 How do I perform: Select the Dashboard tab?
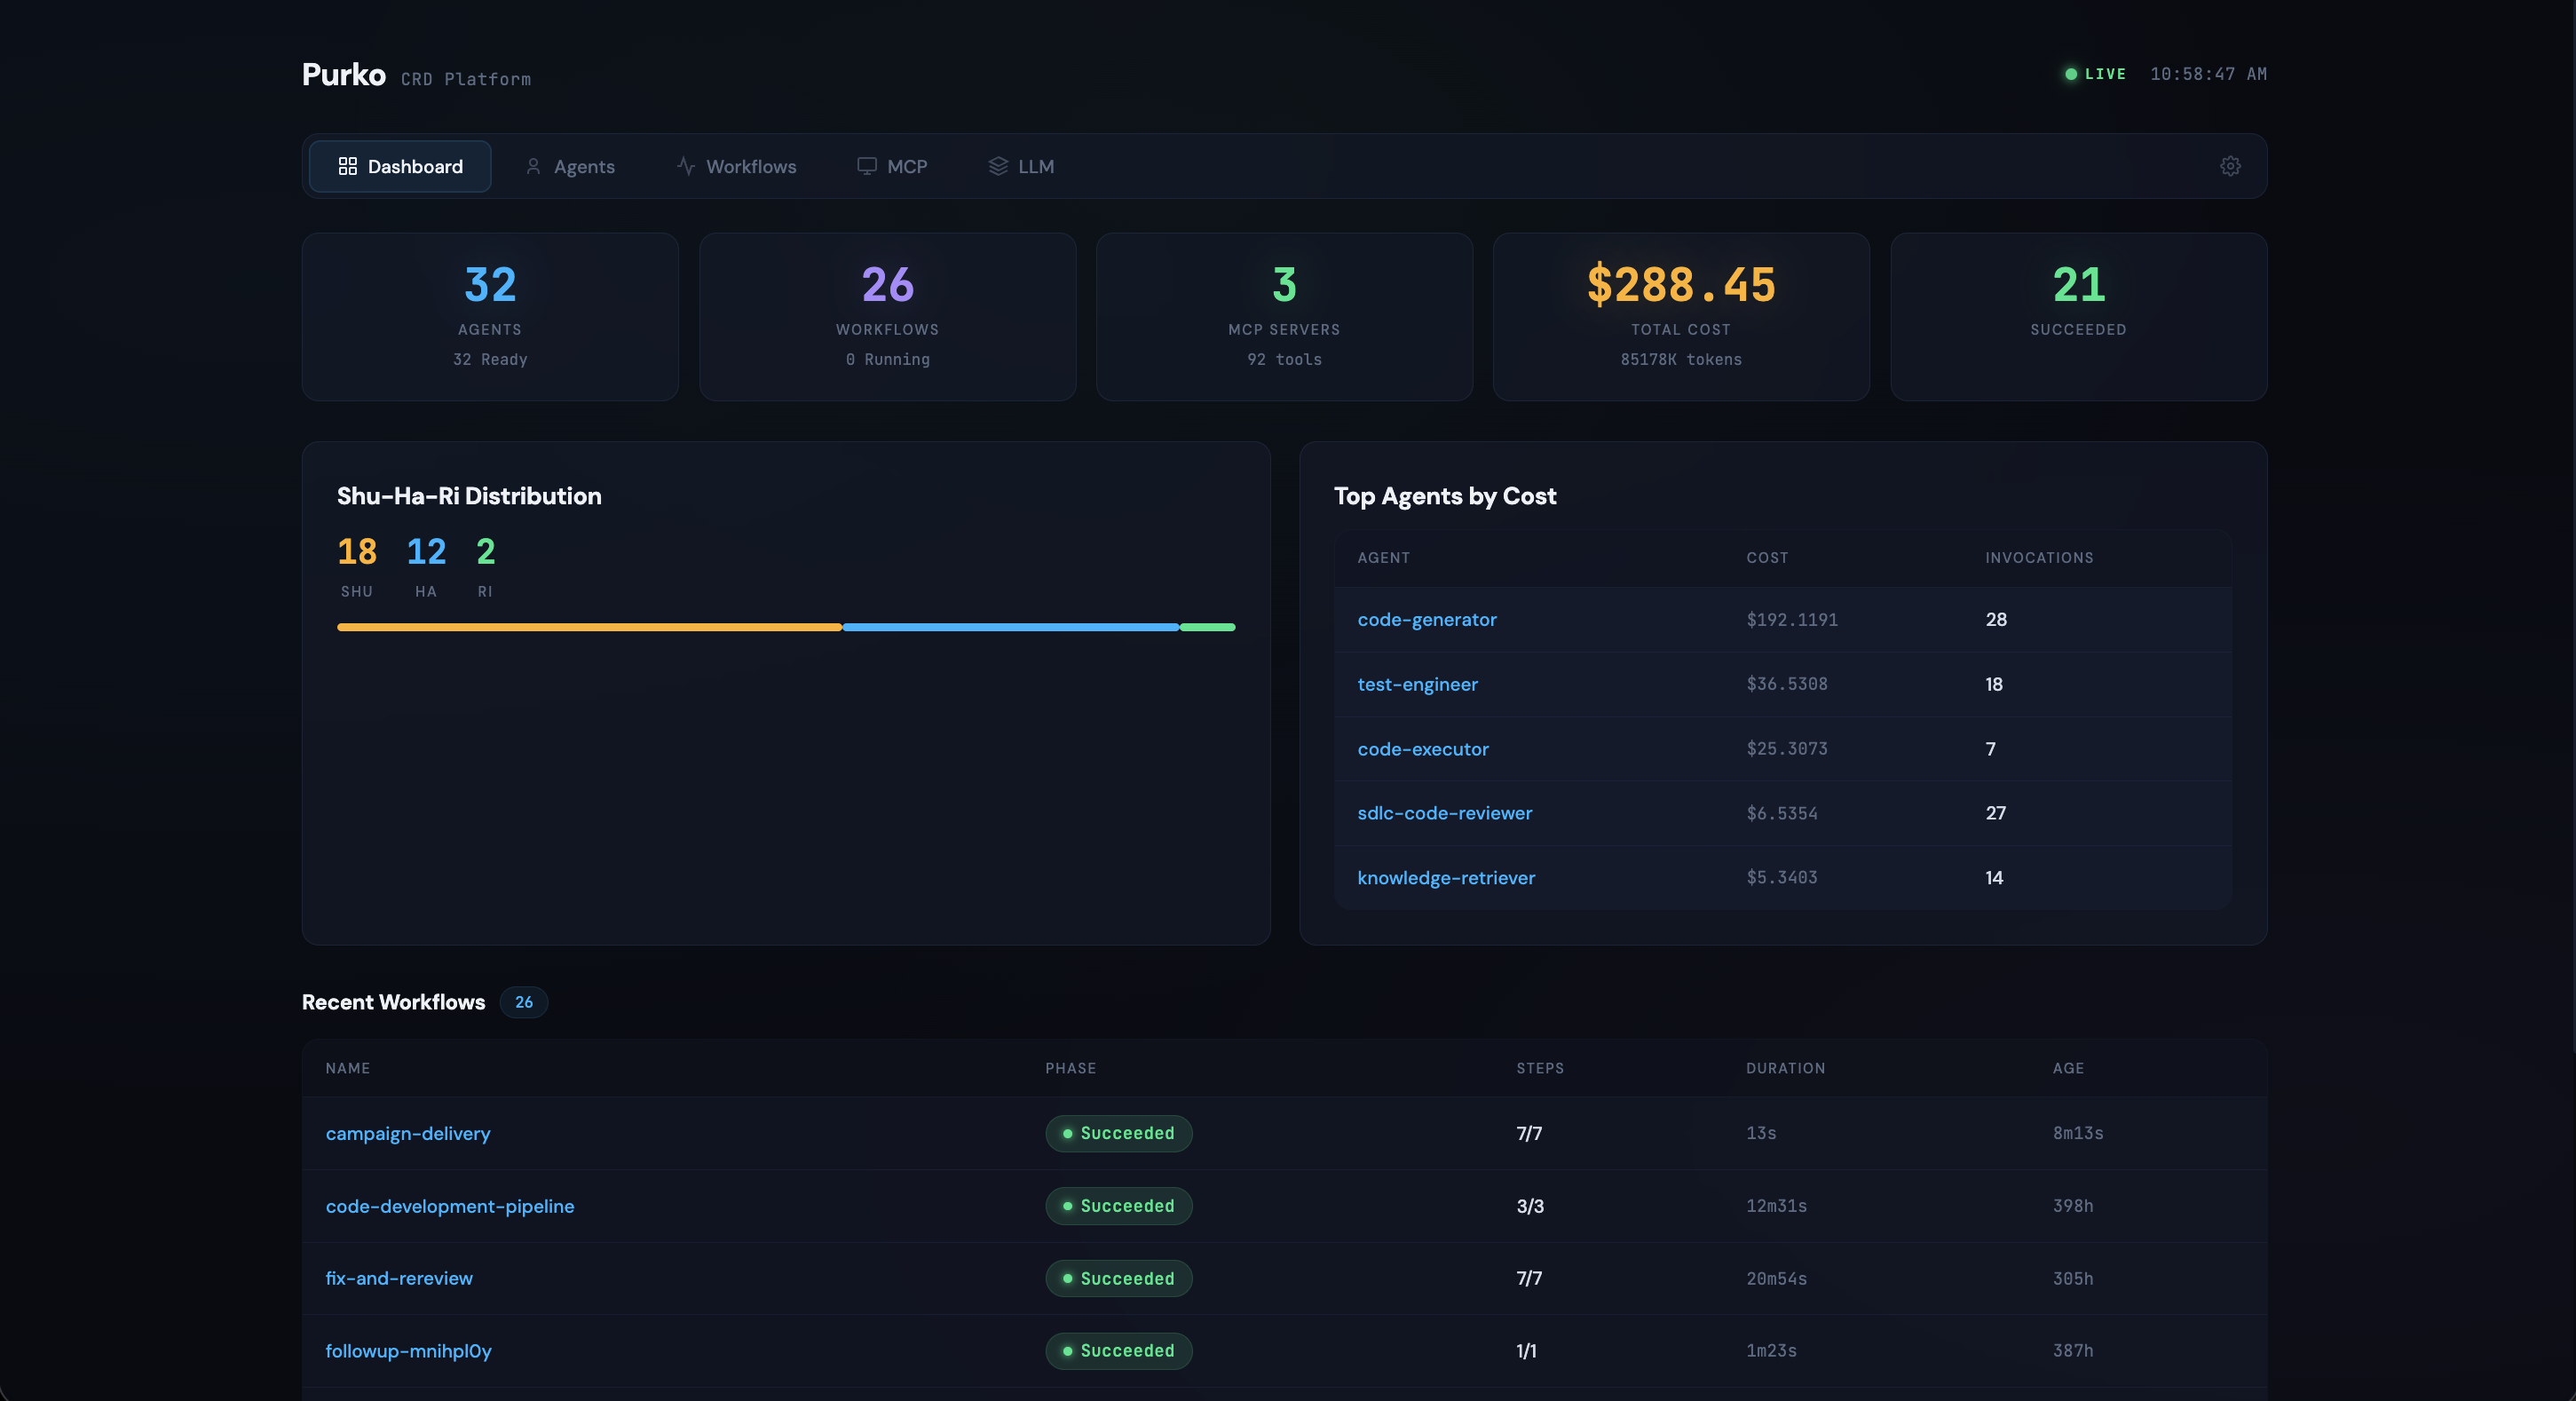[400, 166]
